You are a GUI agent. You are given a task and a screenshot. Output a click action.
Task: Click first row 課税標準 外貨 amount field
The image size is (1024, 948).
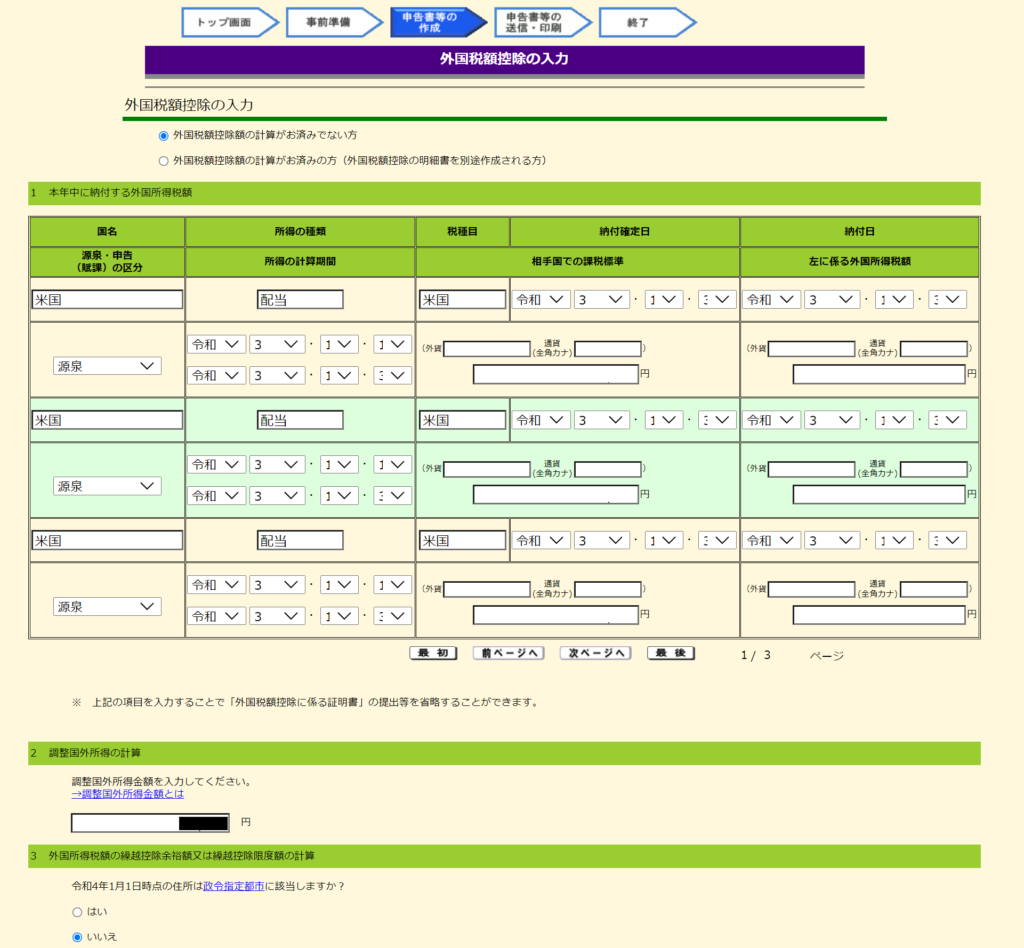pyautogui.click(x=487, y=349)
